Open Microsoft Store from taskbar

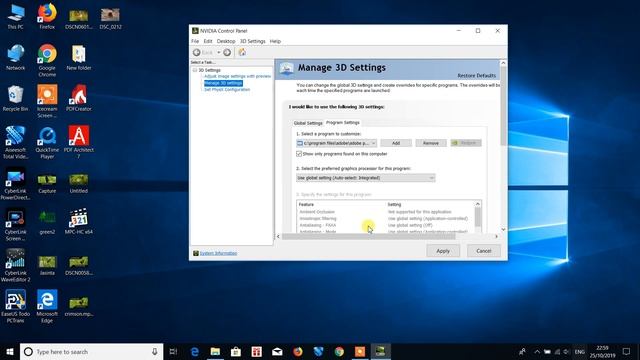[x=236, y=351]
